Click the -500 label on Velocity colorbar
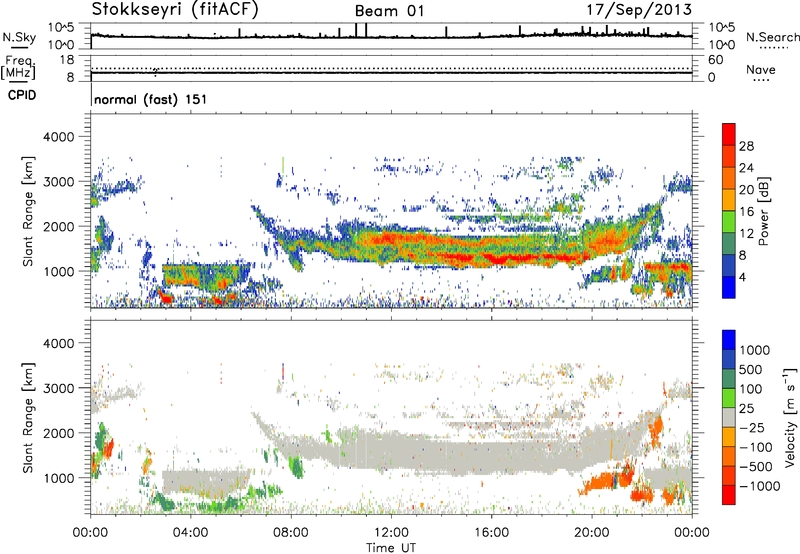800x554 pixels. pos(756,467)
